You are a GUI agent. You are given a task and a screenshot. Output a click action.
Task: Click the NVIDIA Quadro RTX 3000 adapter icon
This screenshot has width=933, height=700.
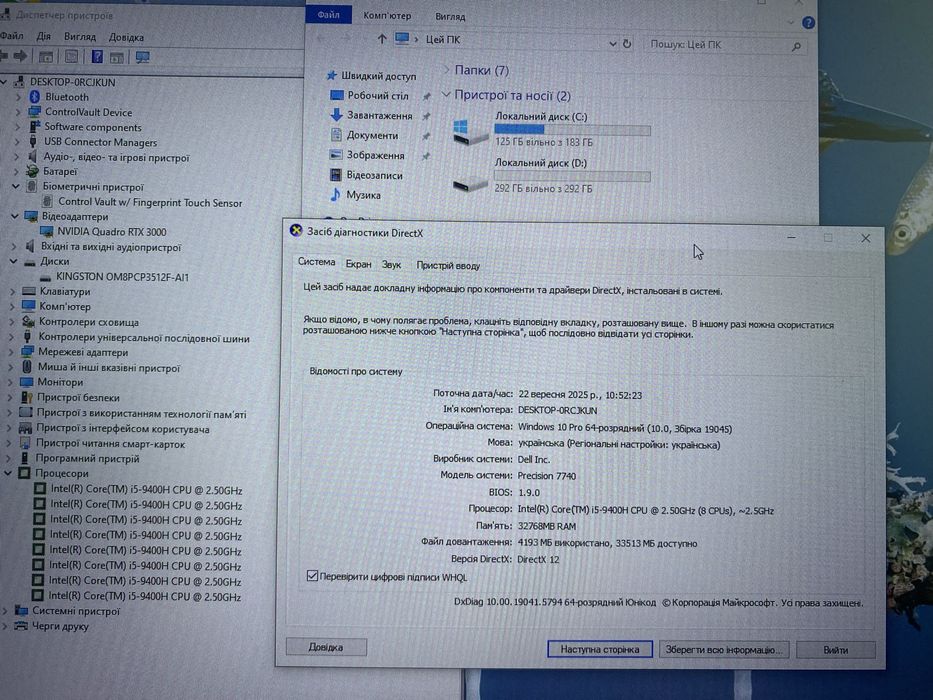click(47, 232)
